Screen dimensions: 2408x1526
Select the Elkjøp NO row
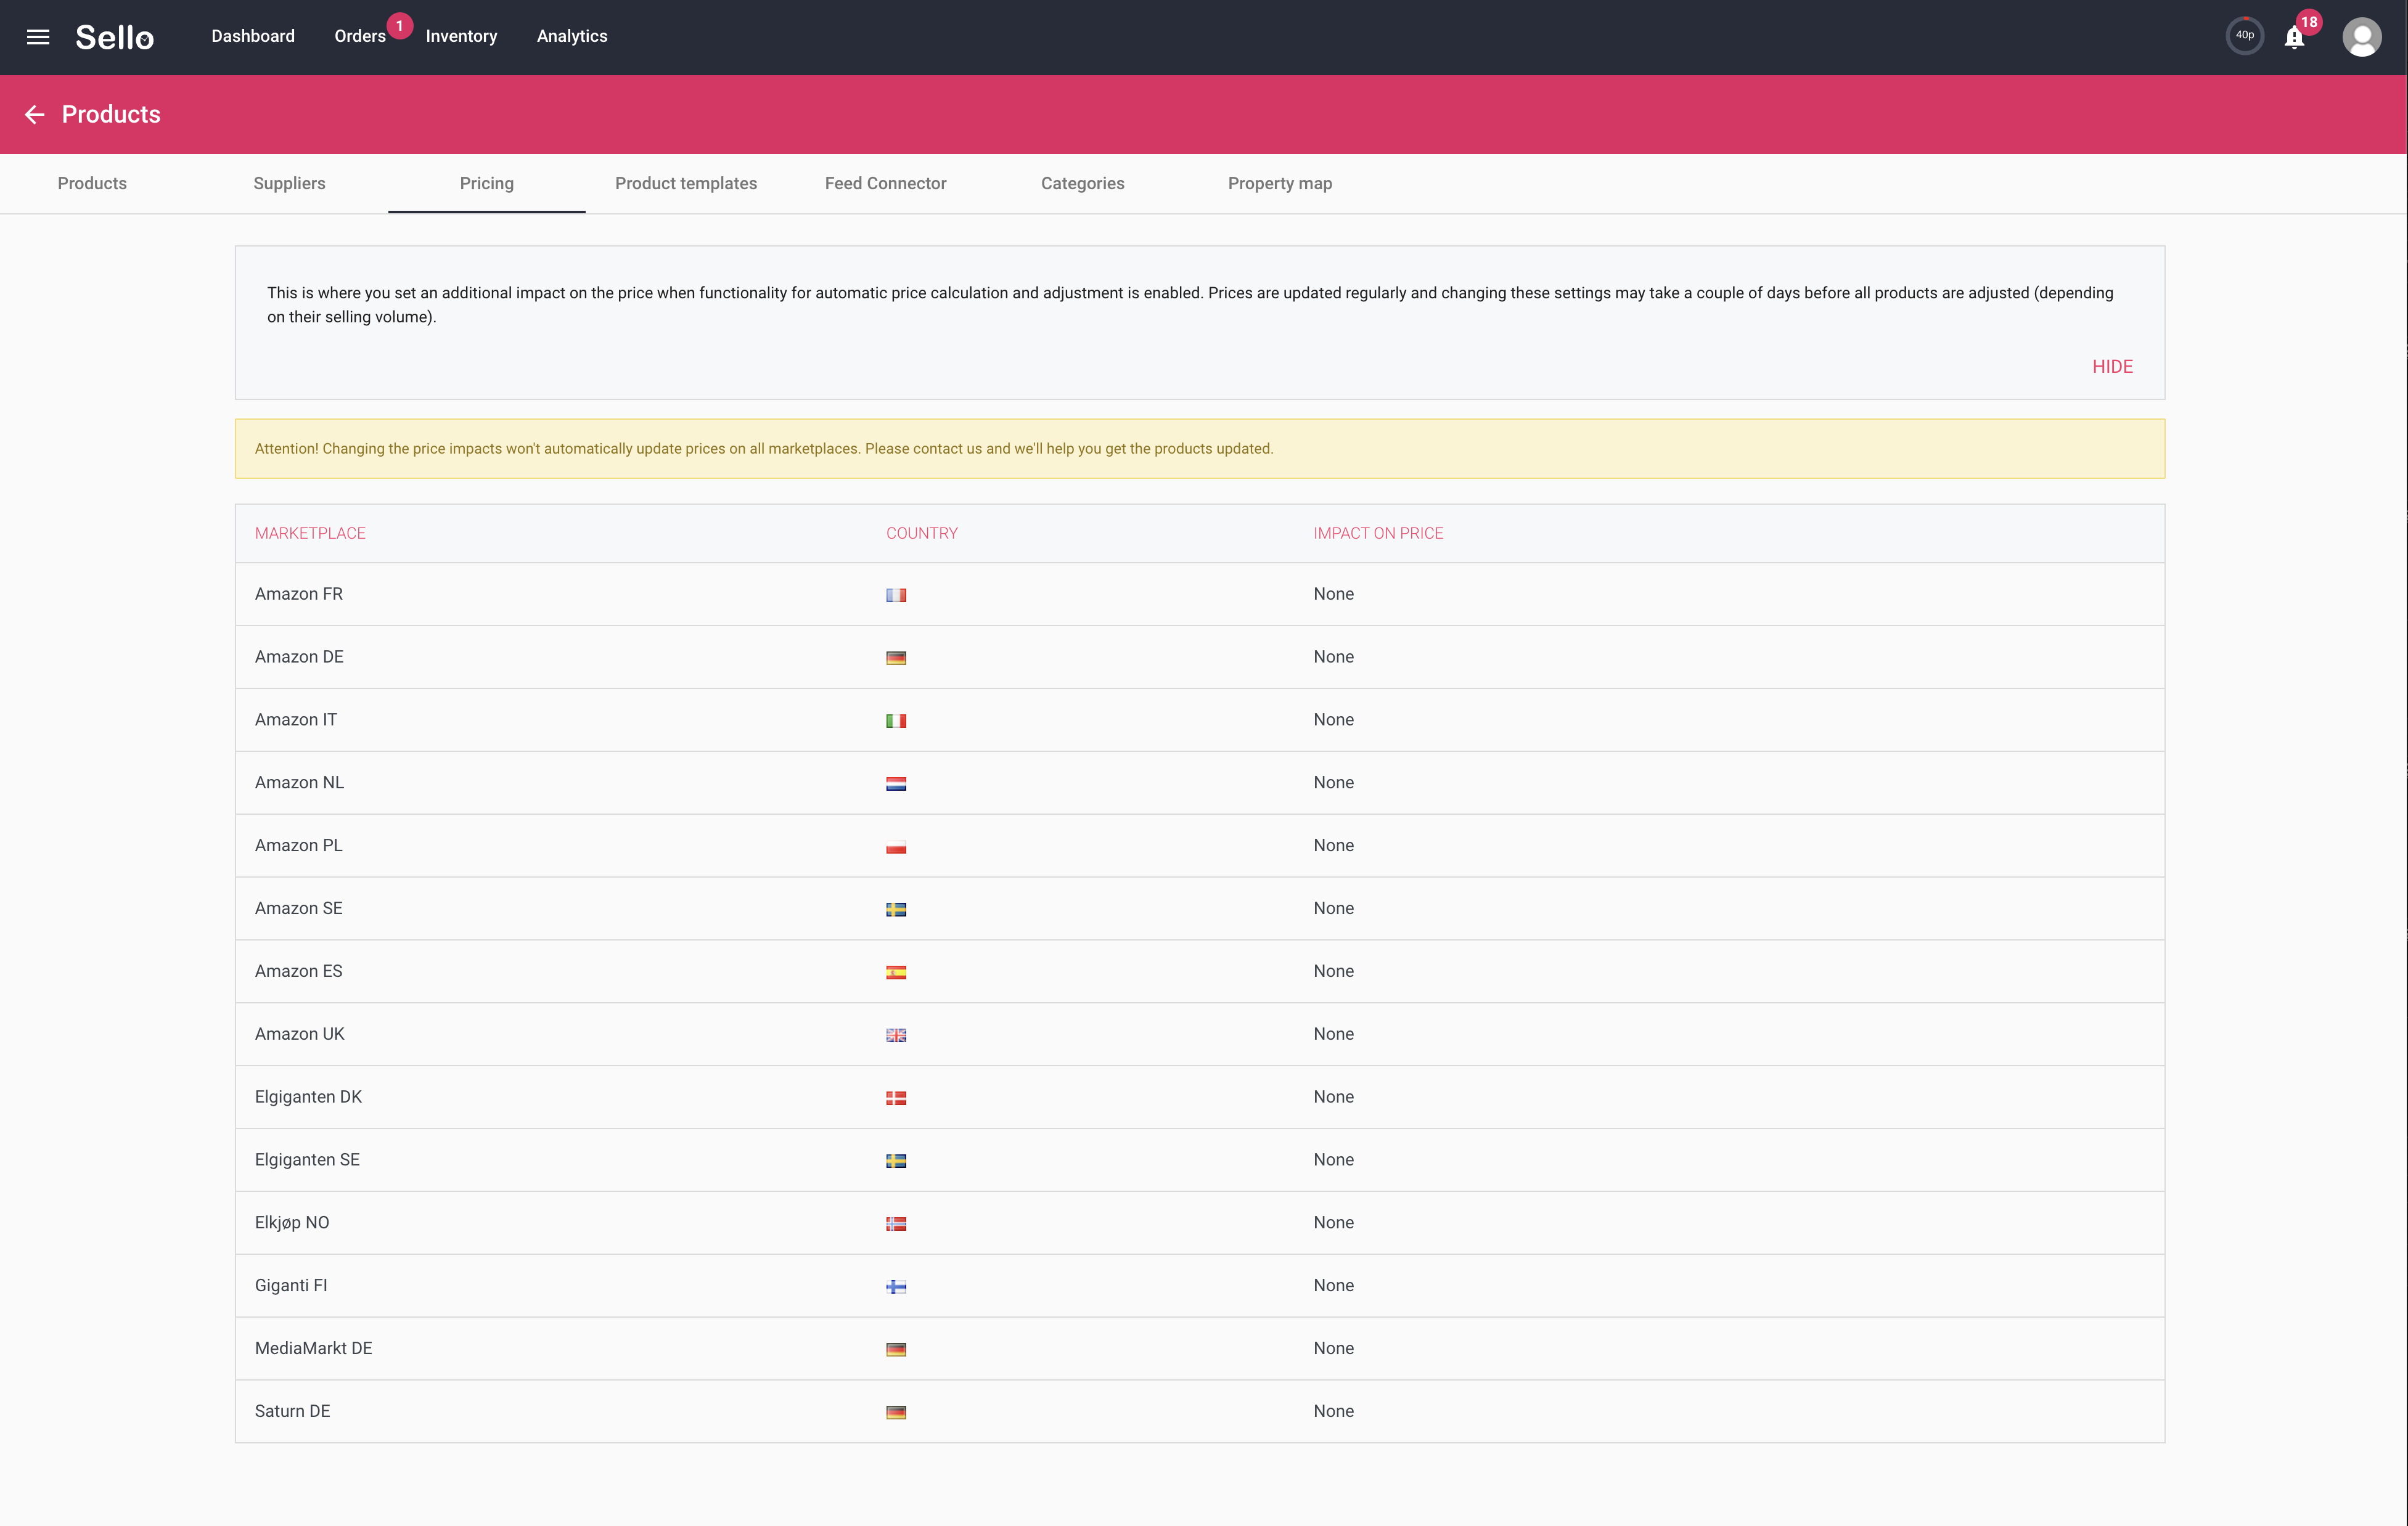[x=1200, y=1223]
